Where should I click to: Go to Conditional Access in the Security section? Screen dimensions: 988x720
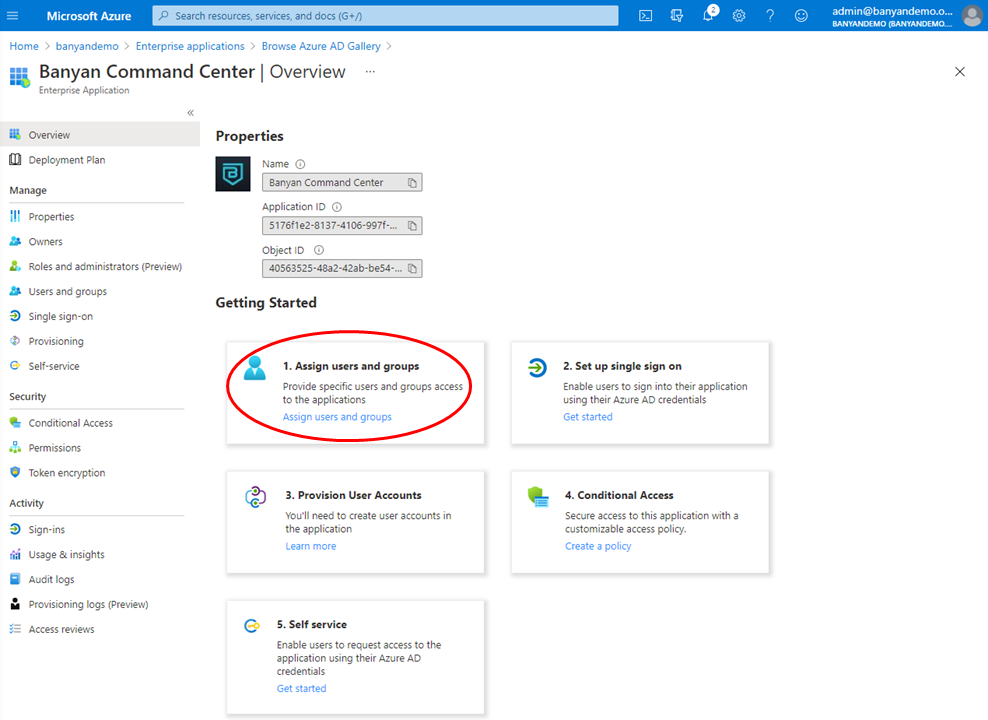click(x=70, y=423)
